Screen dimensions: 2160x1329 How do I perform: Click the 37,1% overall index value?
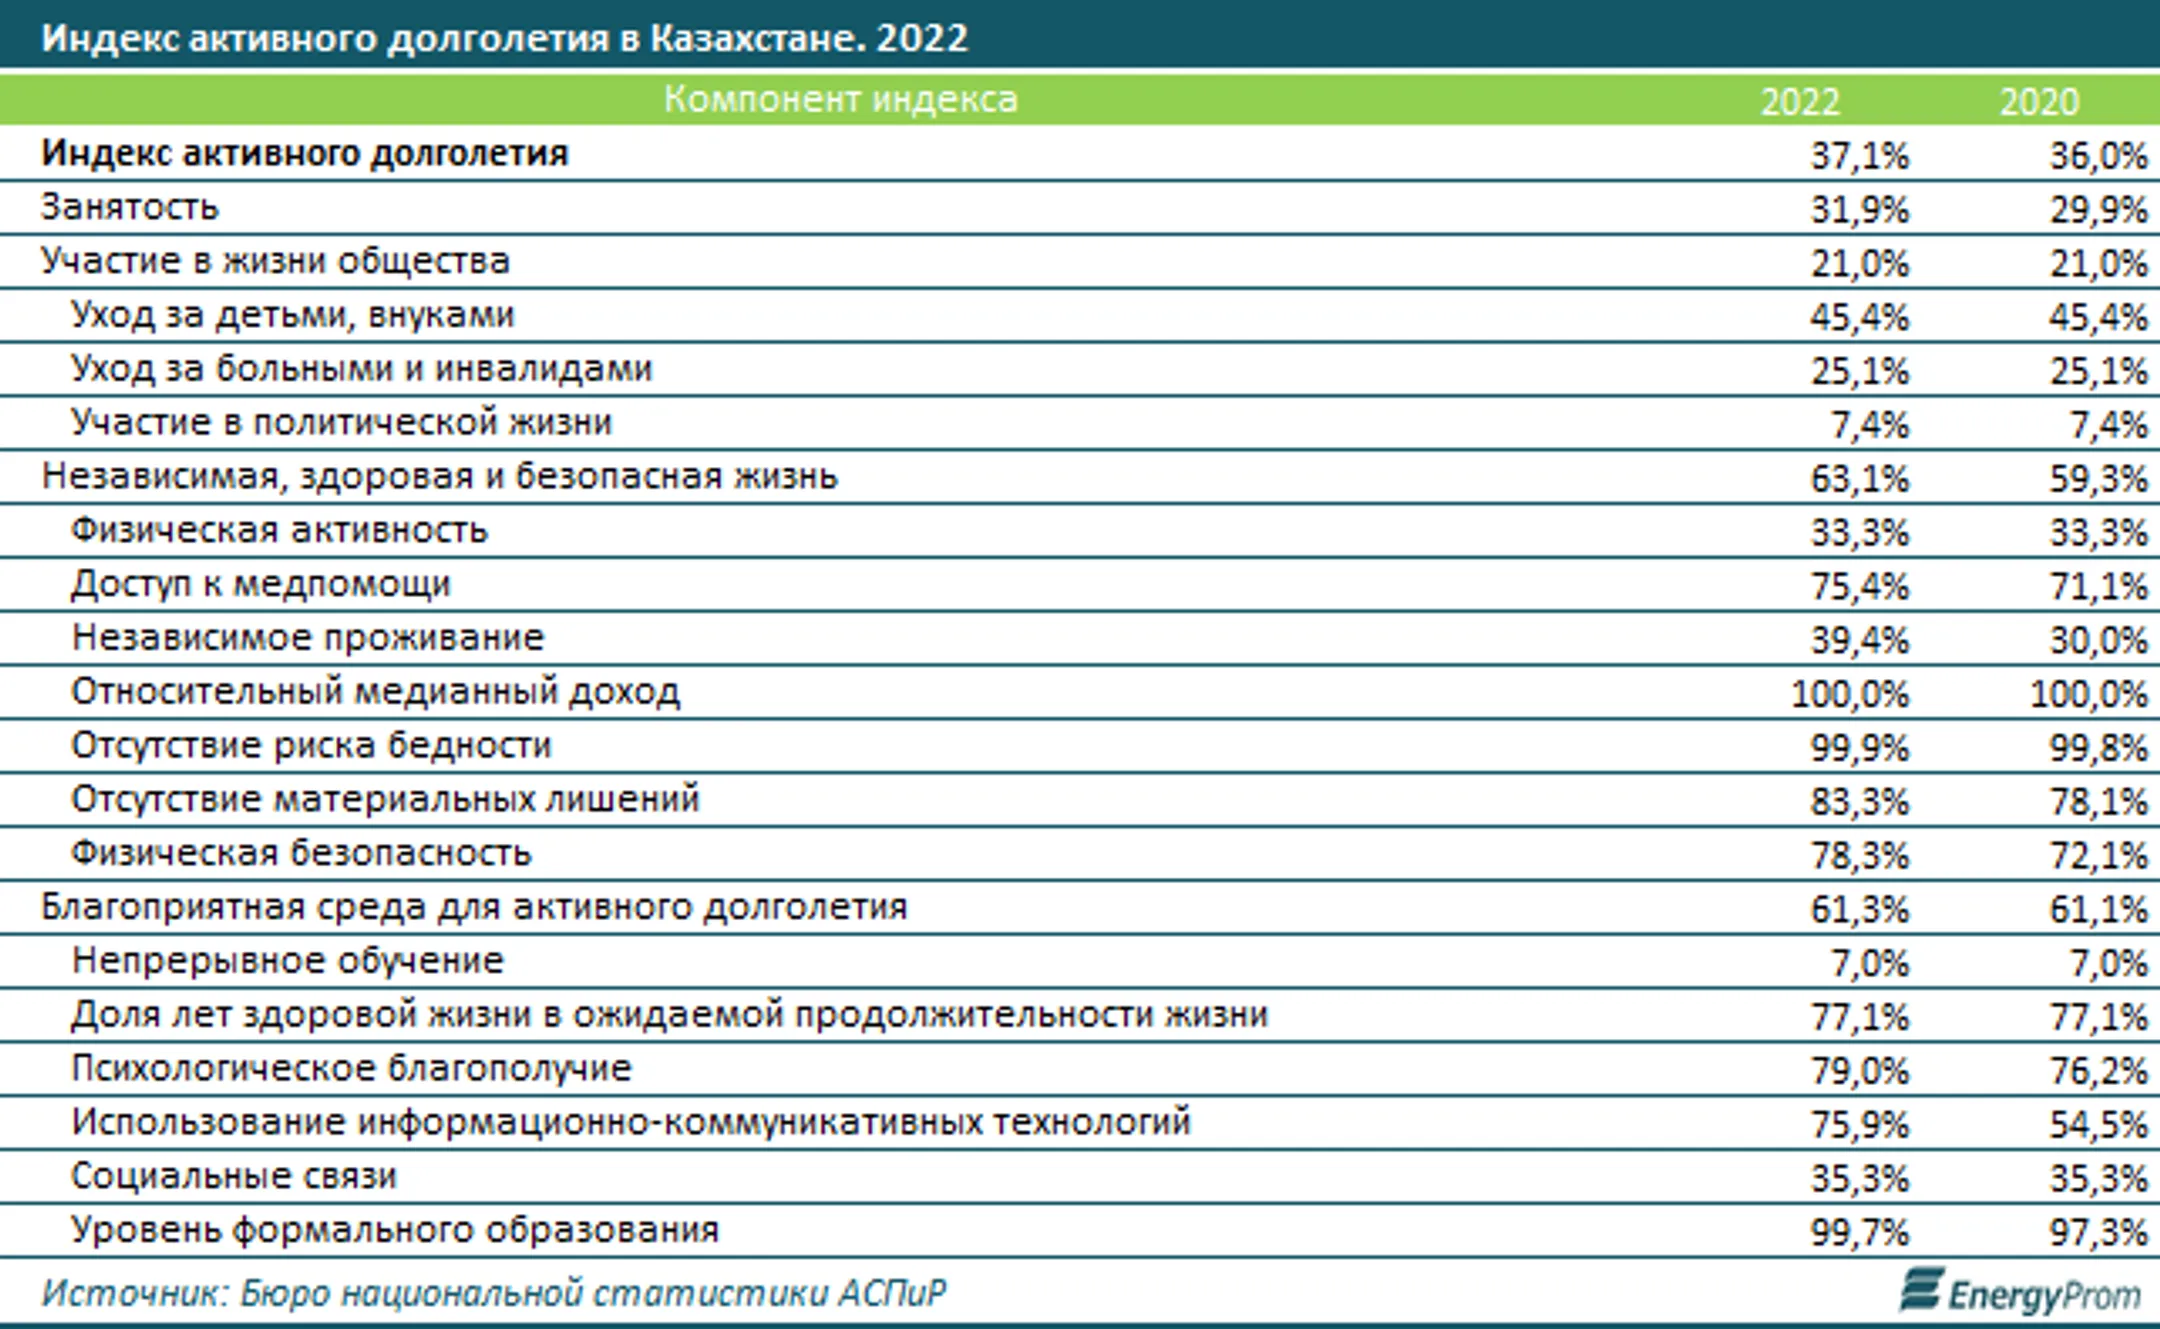click(x=1859, y=156)
